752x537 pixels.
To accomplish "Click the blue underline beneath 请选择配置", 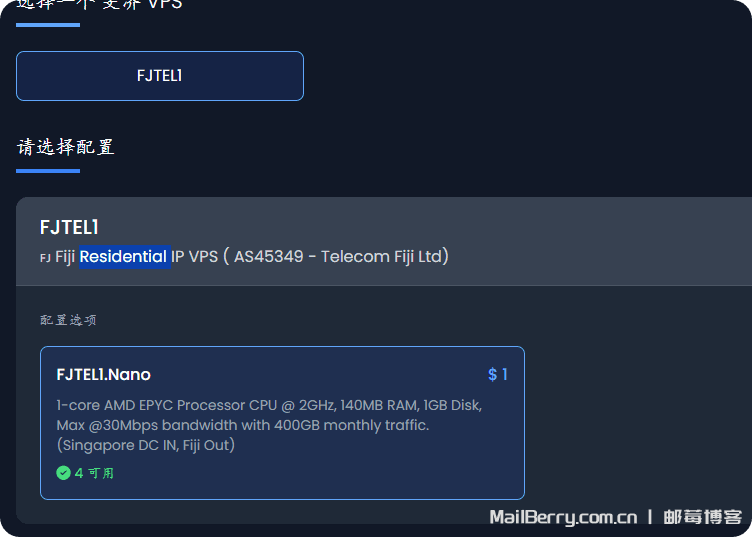I will tap(48, 171).
